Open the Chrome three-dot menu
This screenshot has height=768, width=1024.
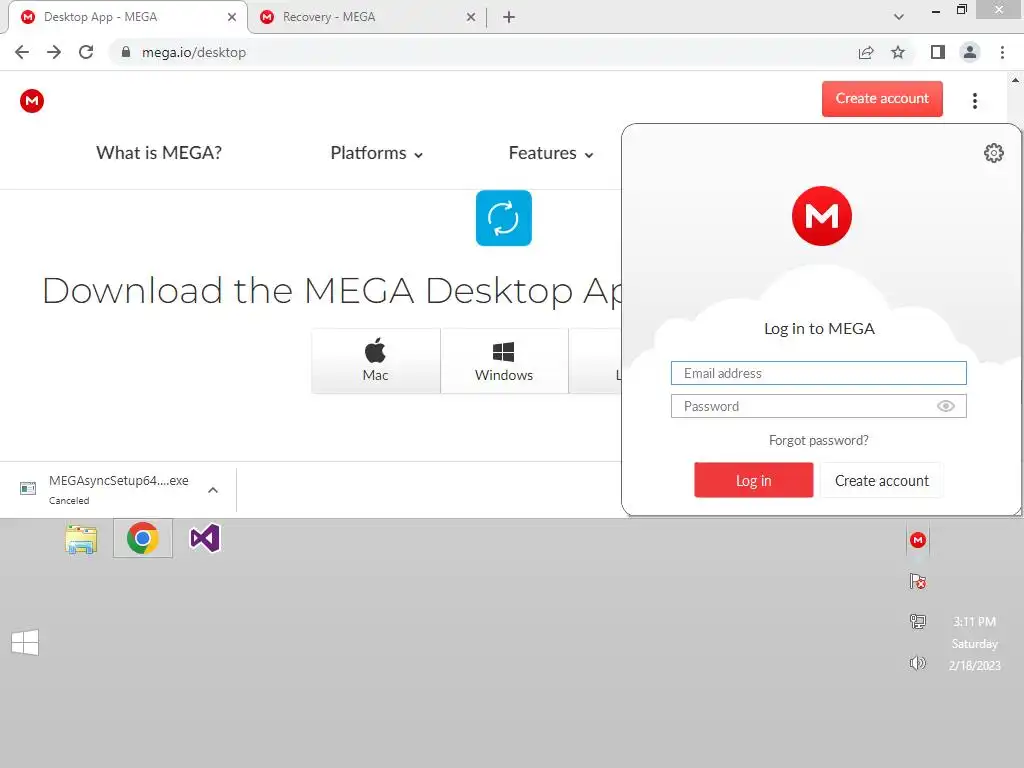tap(1002, 52)
